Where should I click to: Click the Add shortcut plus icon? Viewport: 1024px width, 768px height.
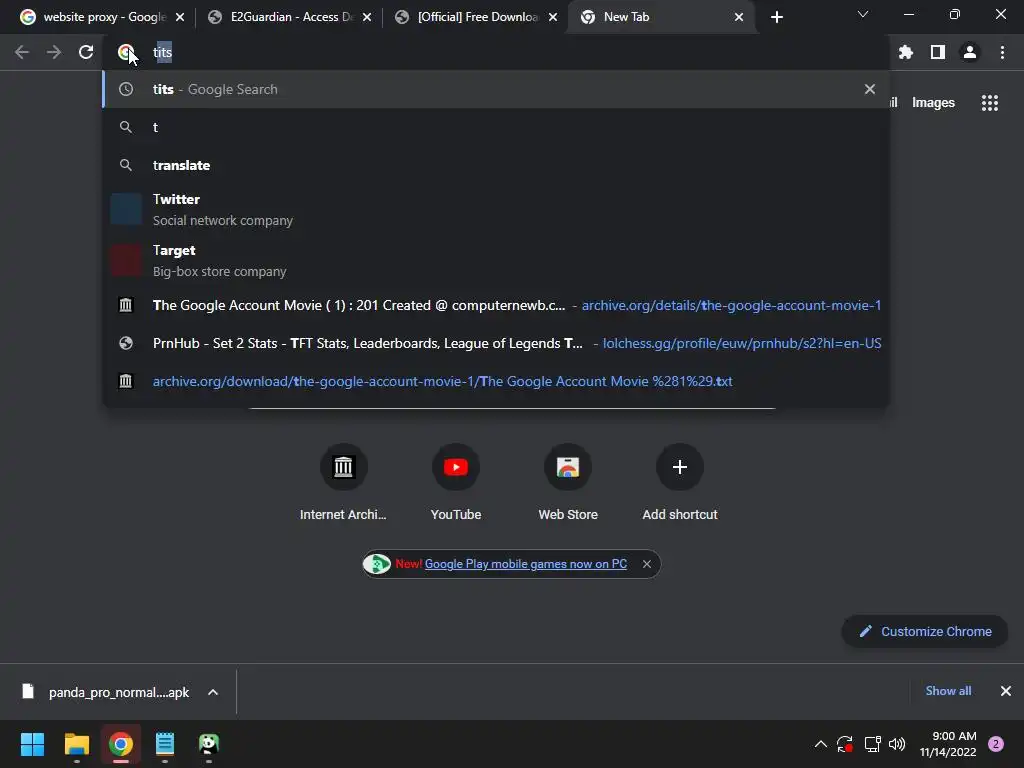680,467
